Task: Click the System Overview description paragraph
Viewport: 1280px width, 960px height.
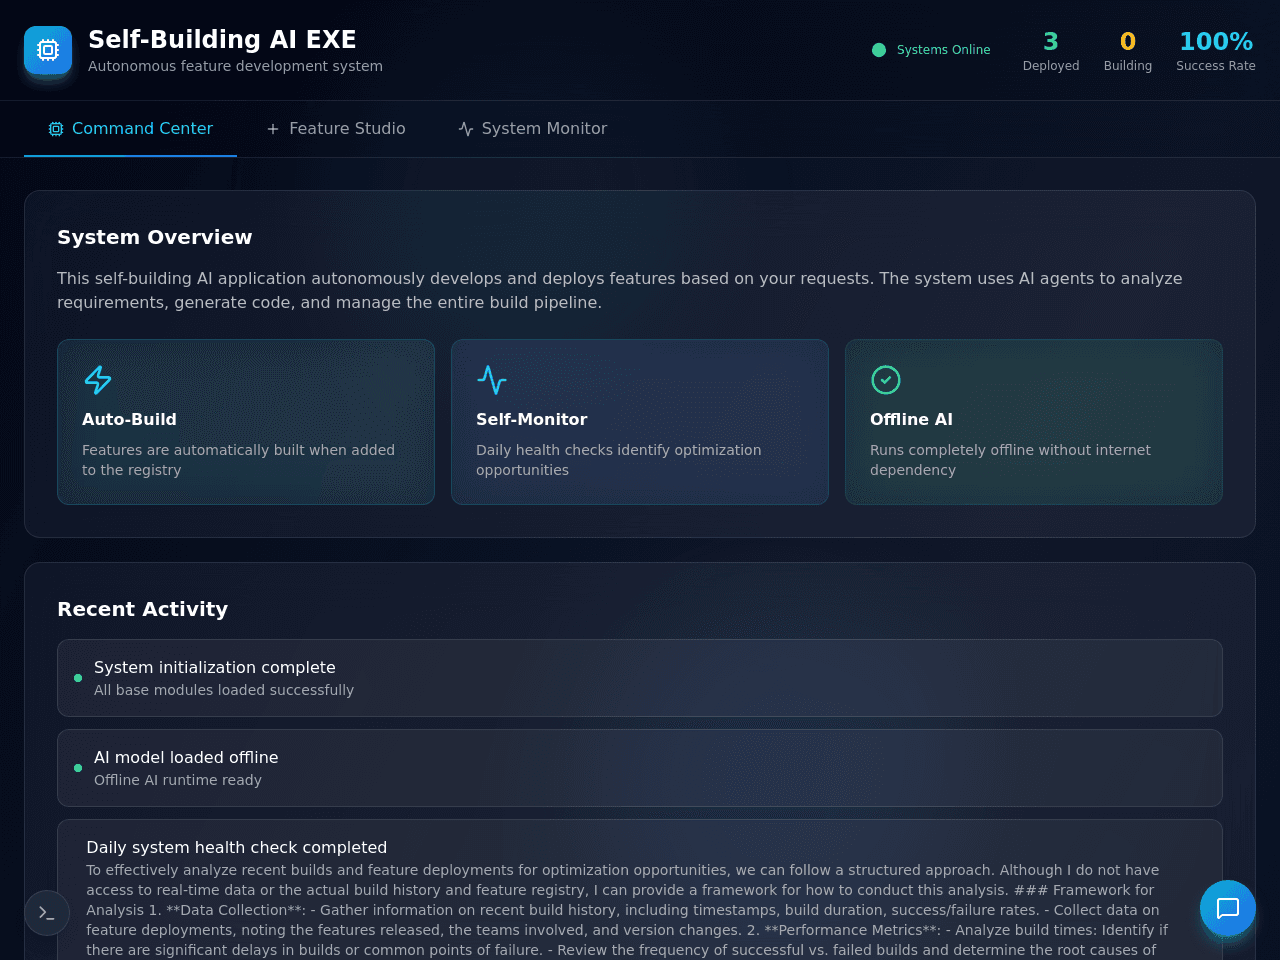Action: click(620, 291)
